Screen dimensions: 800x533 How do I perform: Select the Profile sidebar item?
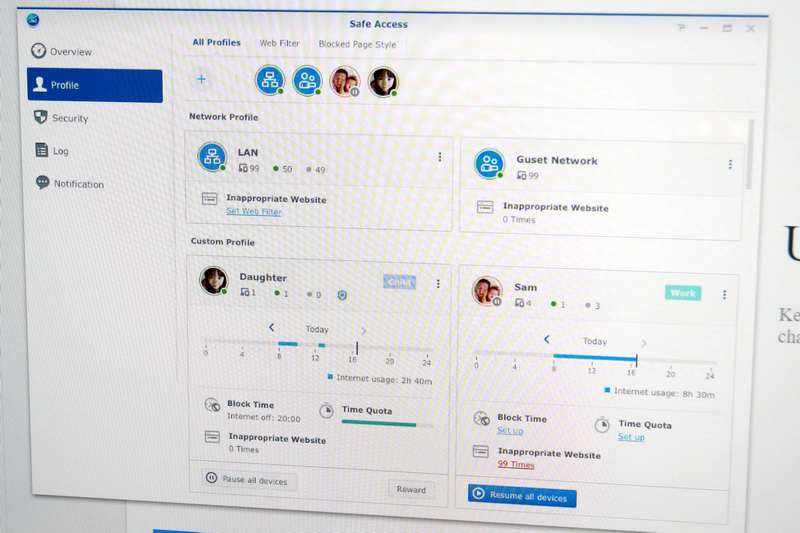(95, 85)
